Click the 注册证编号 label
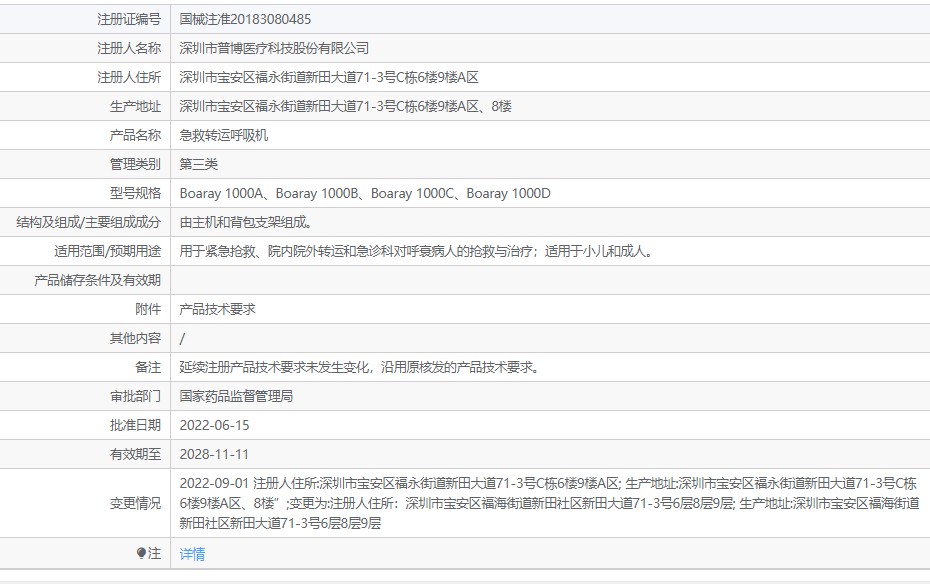This screenshot has width=930, height=584. [129, 19]
